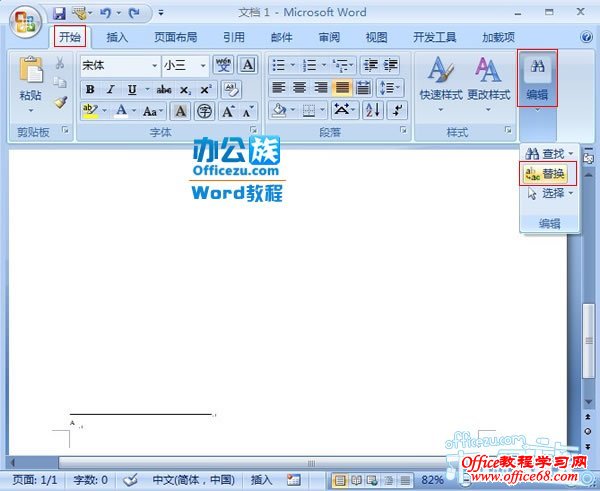Screen dimensions: 600x491
Task: Copy selection with the Copy icon
Action: click(x=60, y=82)
